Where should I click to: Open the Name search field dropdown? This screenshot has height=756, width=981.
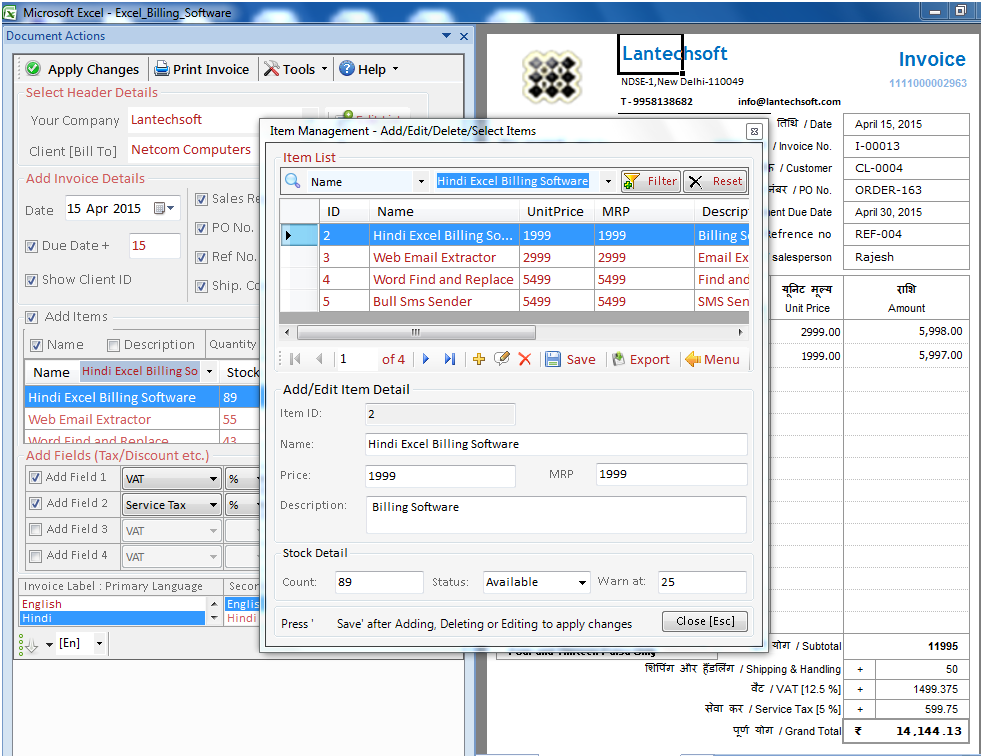[421, 181]
